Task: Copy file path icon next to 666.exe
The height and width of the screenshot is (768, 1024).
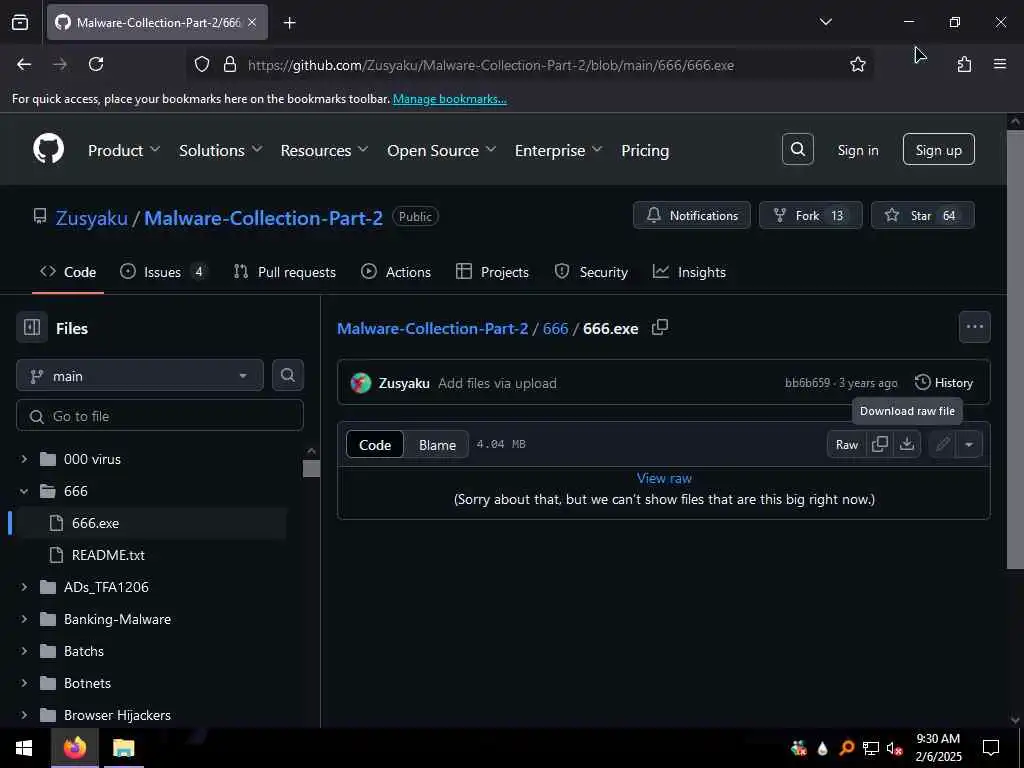Action: (x=660, y=327)
